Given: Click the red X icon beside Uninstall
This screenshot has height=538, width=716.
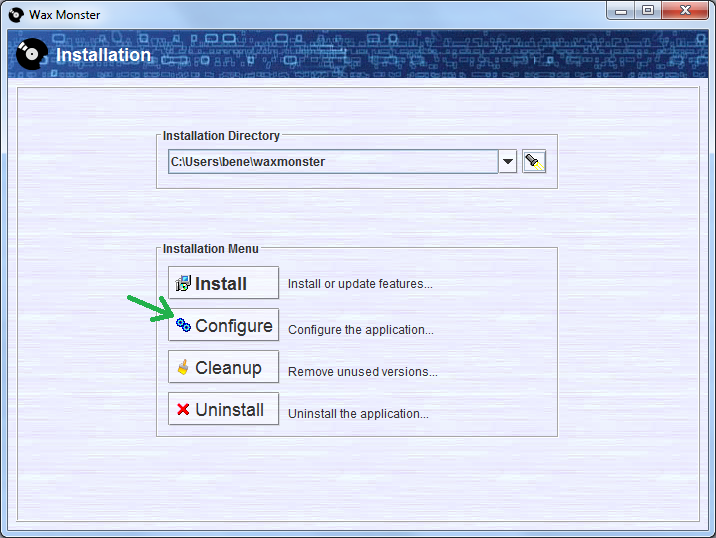Looking at the screenshot, I should coord(183,410).
